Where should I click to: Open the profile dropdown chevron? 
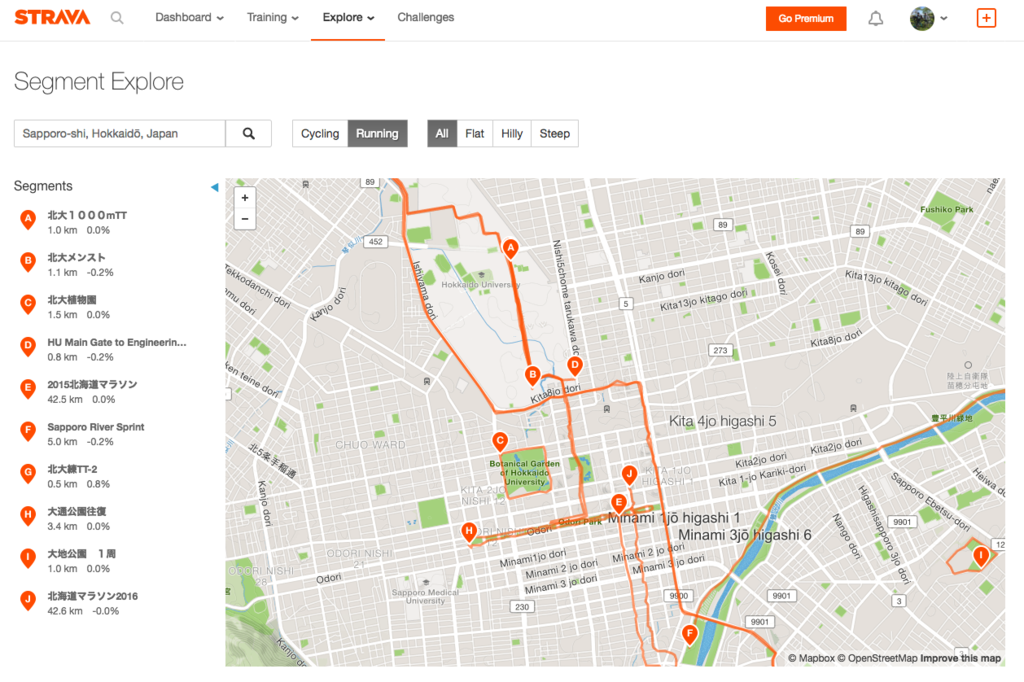tap(944, 19)
